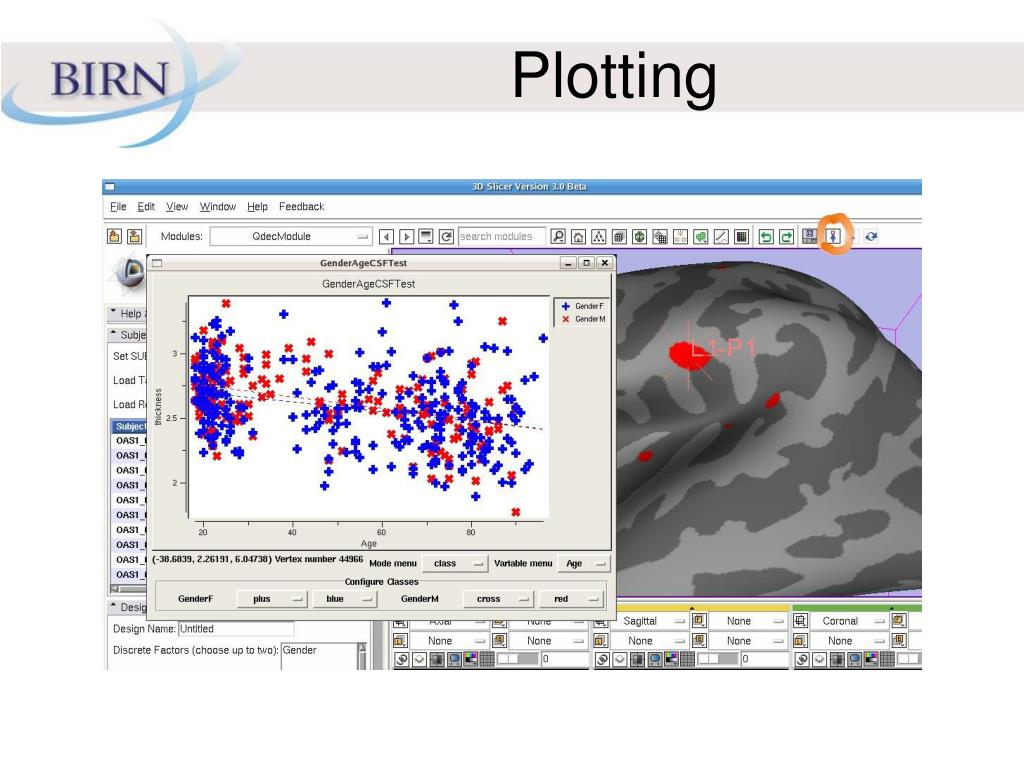Click subjects table left scroll arrow
Viewport: 1024px width, 768px height.
click(x=115, y=588)
